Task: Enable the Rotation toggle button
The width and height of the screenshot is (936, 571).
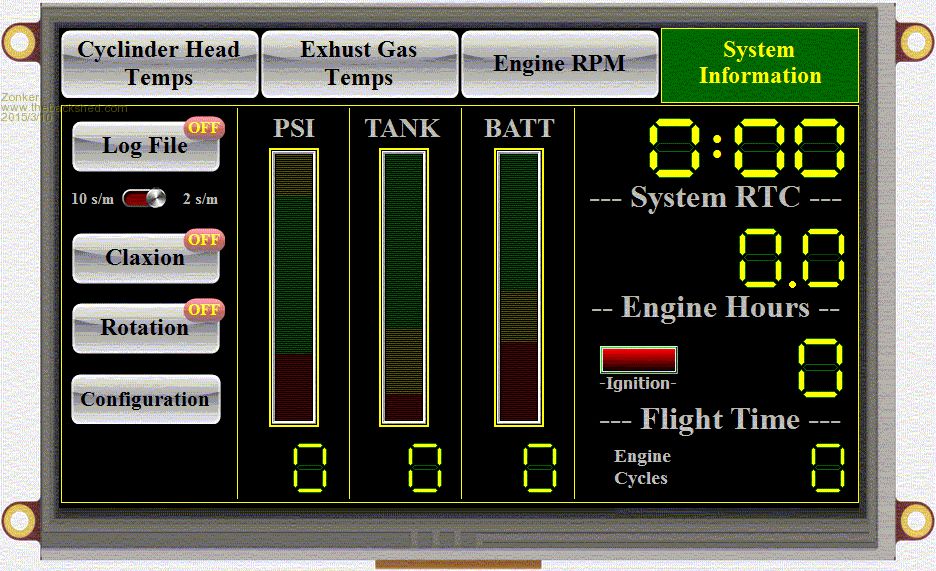Action: tap(146, 328)
